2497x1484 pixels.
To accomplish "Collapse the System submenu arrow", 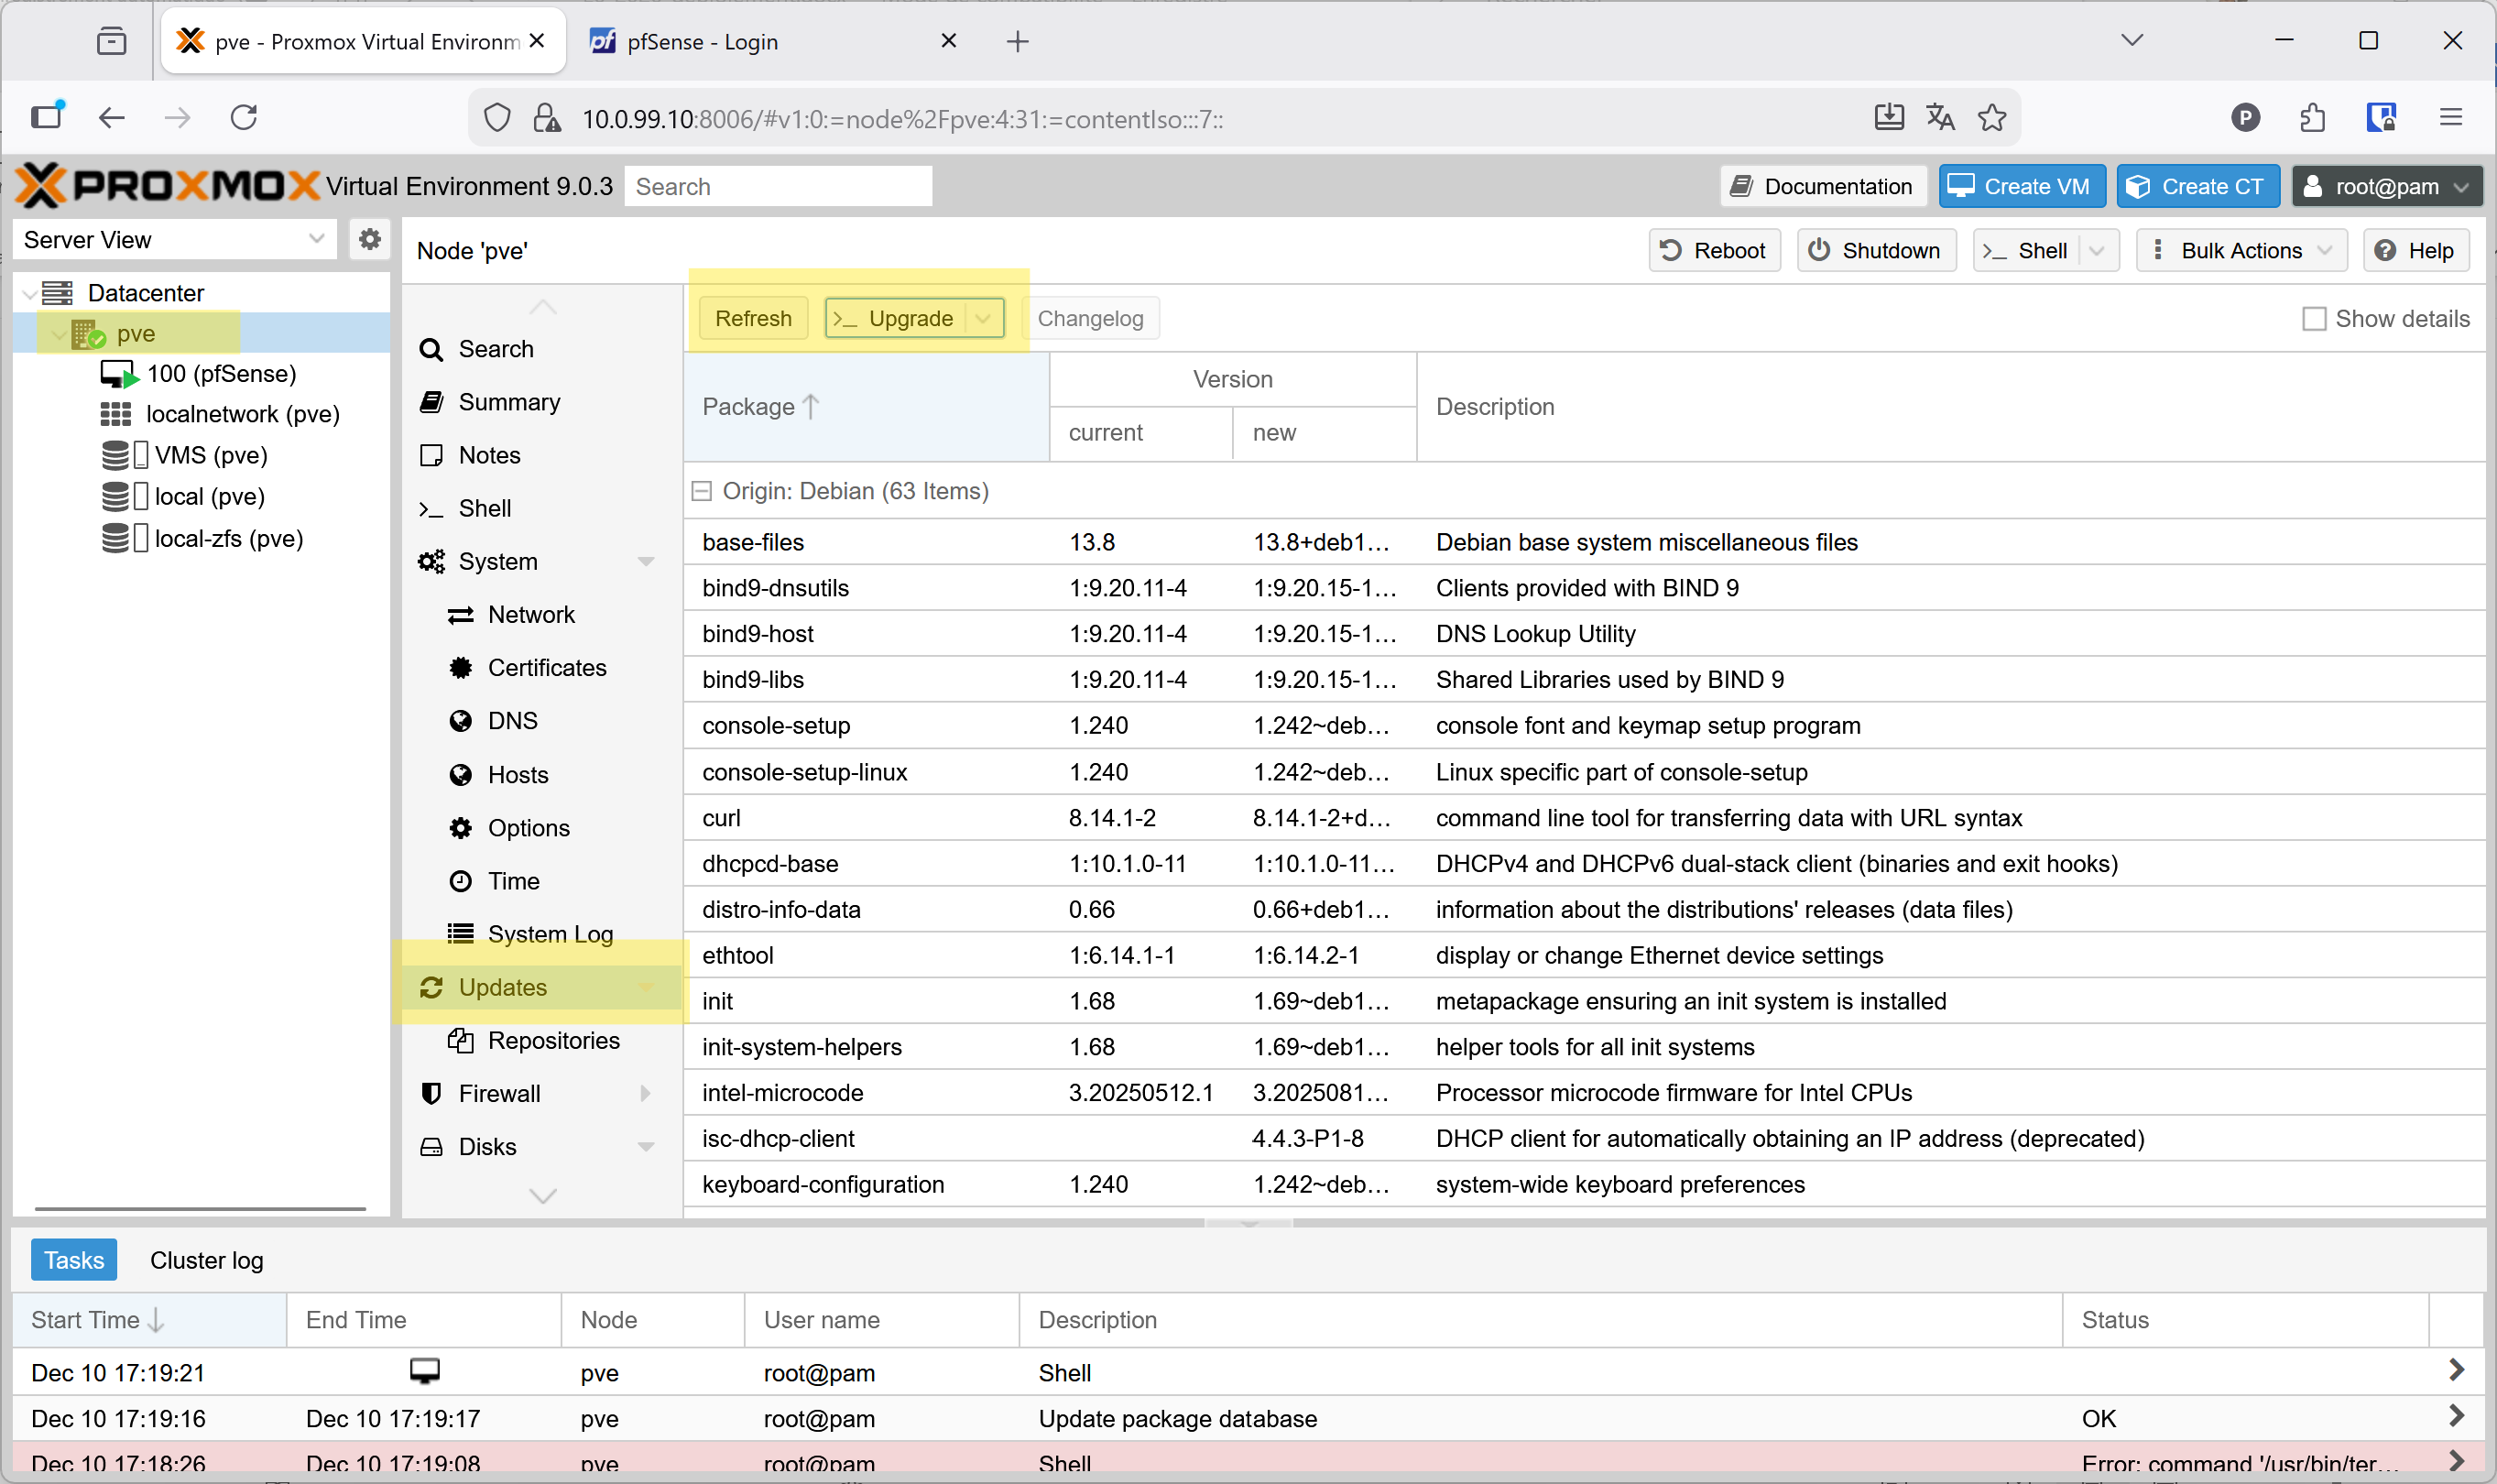I will [x=646, y=562].
